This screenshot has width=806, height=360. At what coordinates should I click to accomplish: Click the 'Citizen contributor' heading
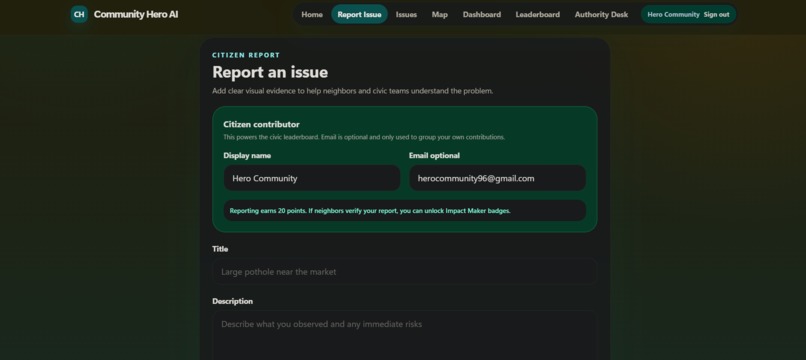click(x=261, y=124)
